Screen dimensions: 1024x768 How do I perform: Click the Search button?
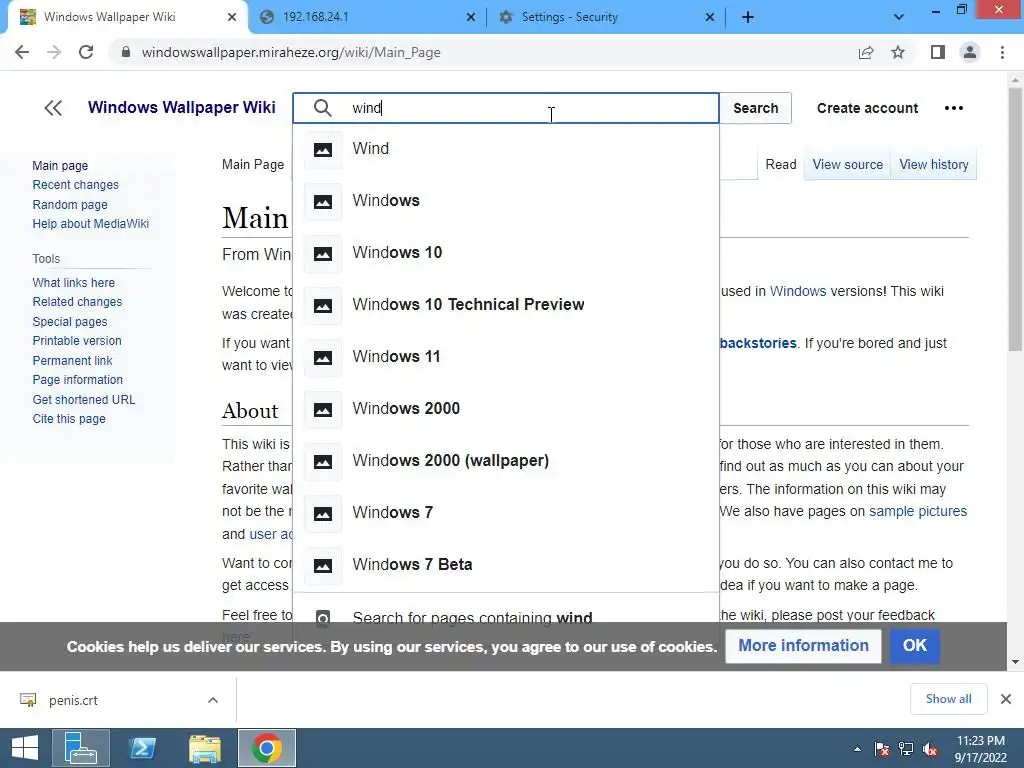point(756,108)
